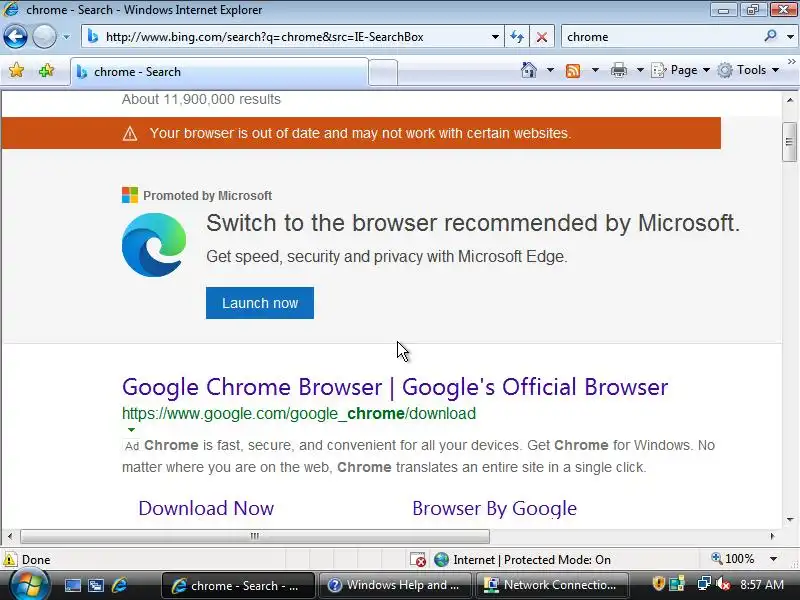800x600 pixels.
Task: Show more toolbar items chevron
Action: tap(791, 62)
